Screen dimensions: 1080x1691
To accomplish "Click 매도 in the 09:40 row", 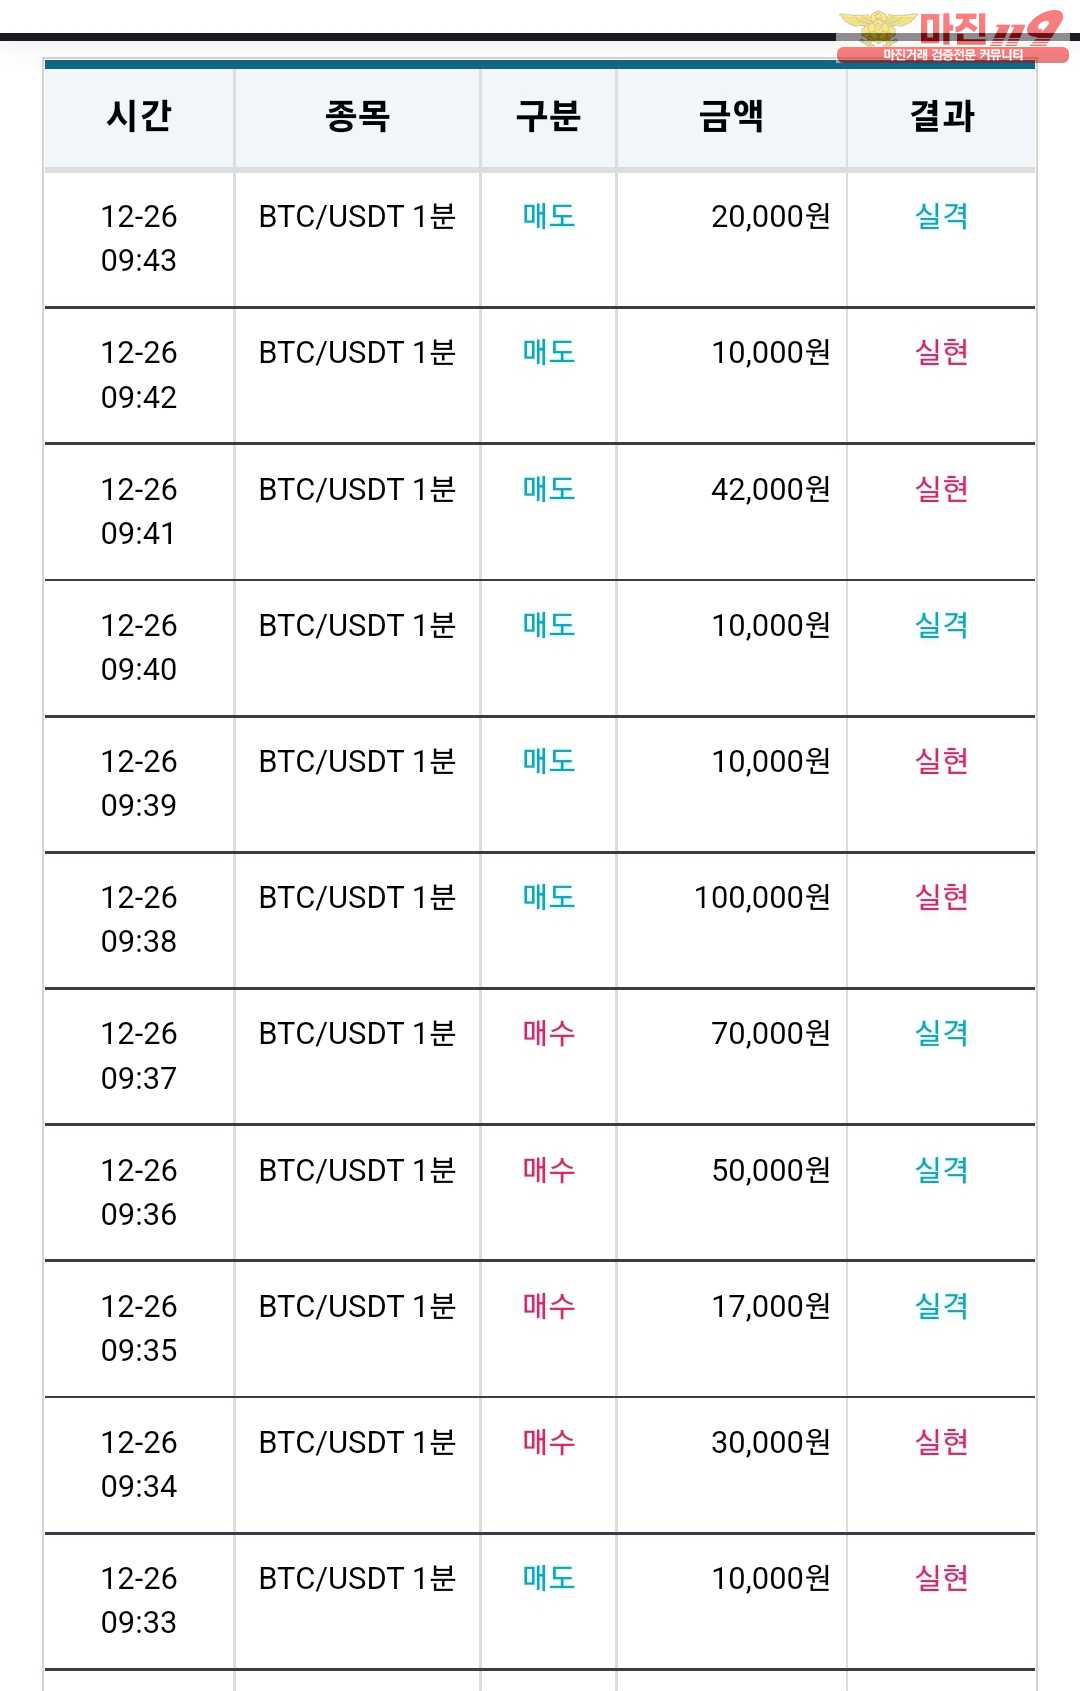I will [549, 625].
